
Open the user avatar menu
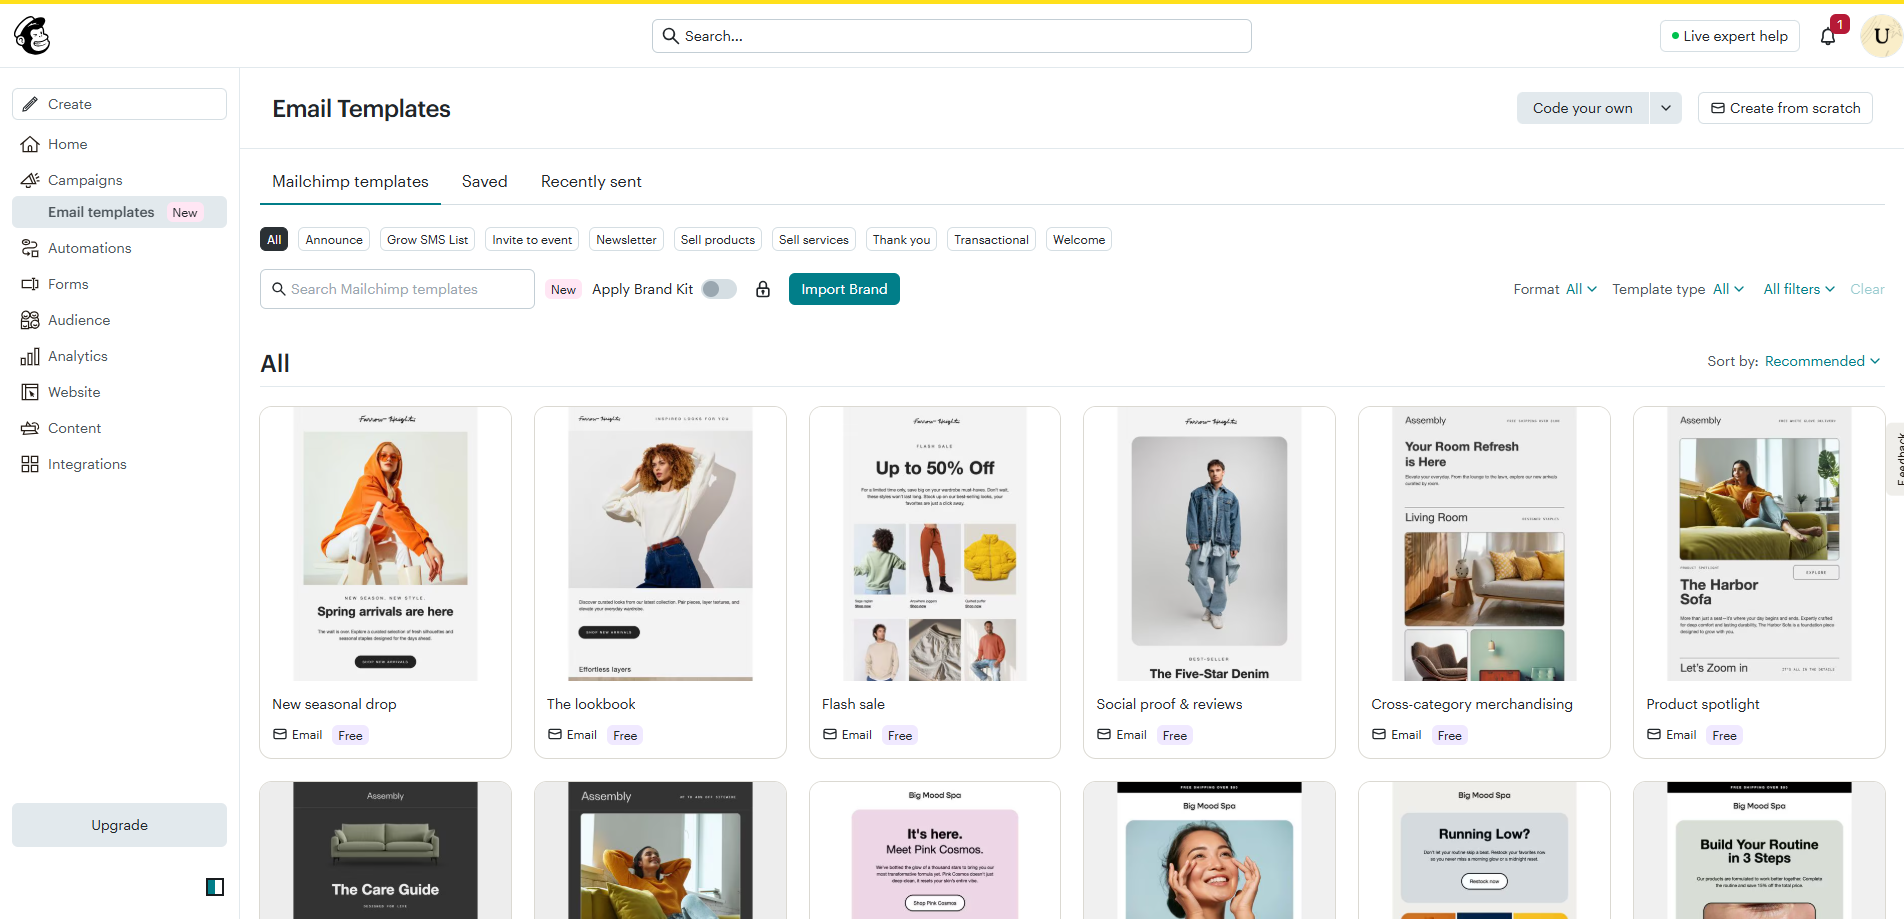click(x=1881, y=36)
